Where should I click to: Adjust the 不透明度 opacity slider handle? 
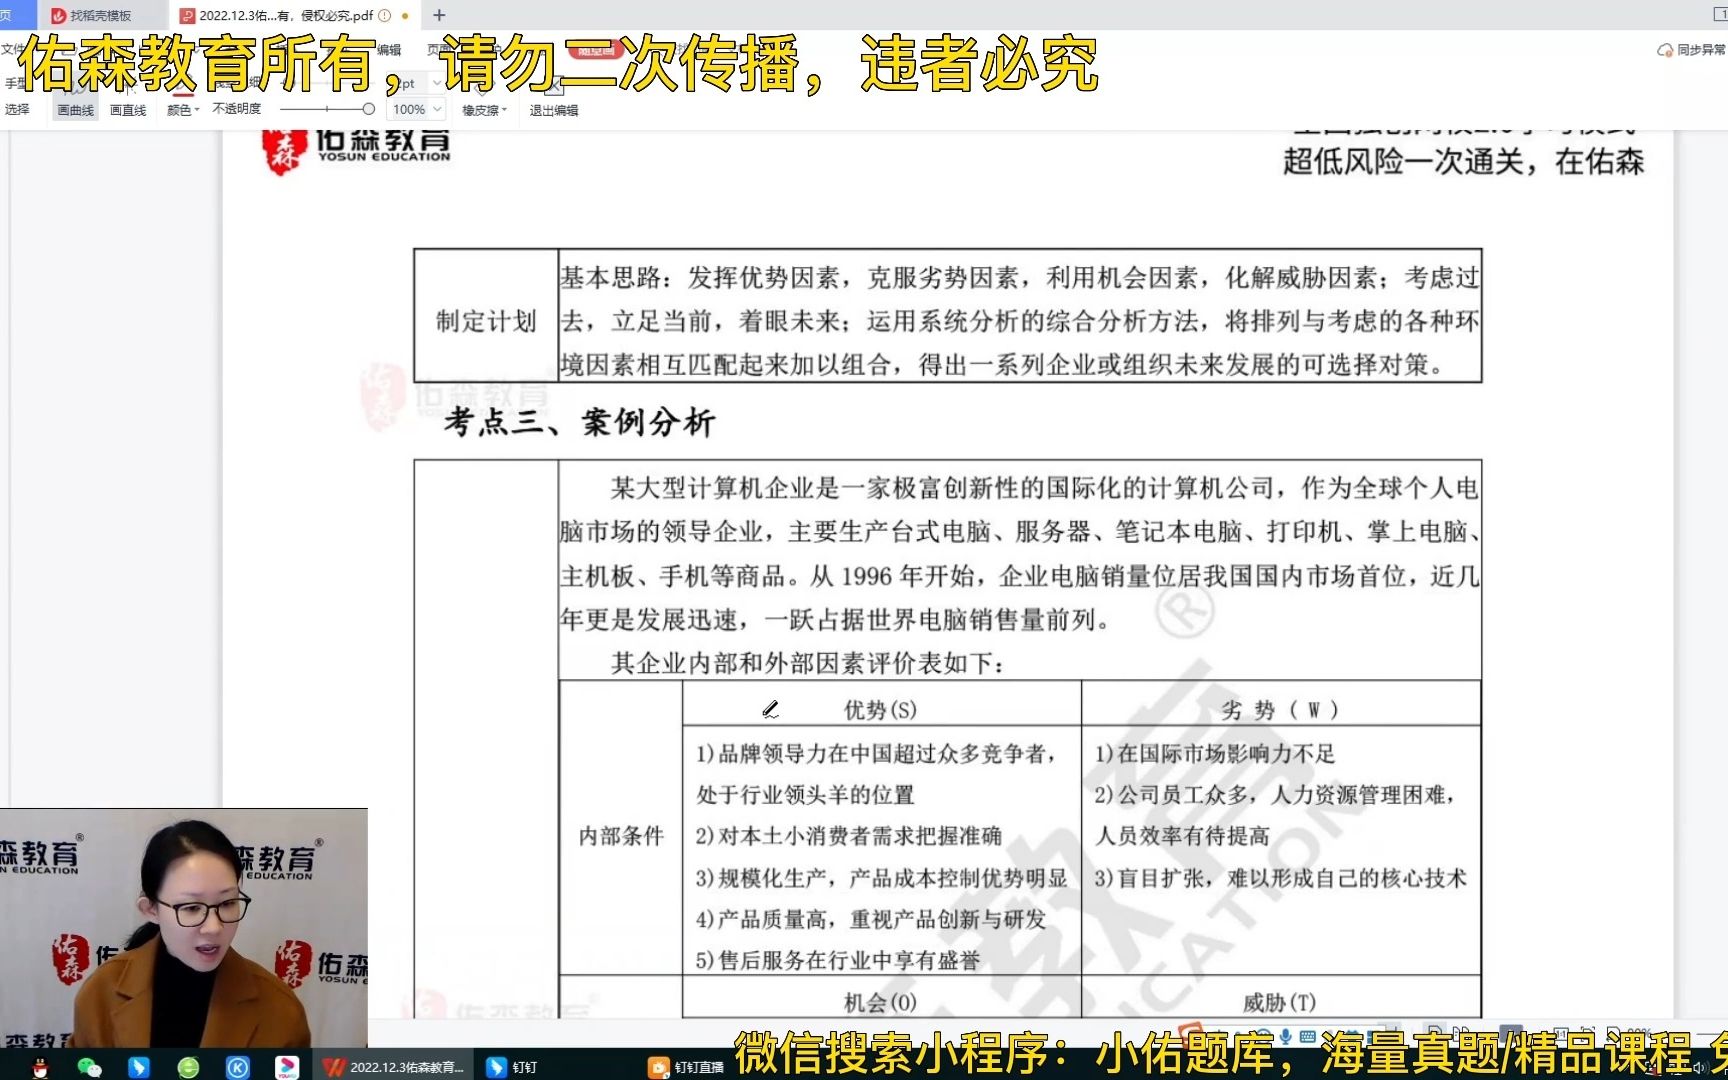tap(368, 108)
